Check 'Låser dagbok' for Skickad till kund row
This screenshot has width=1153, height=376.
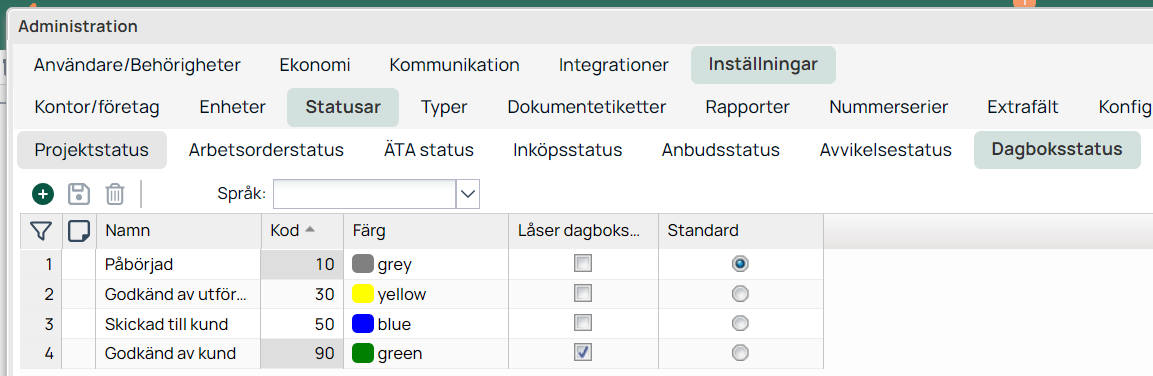coord(583,323)
